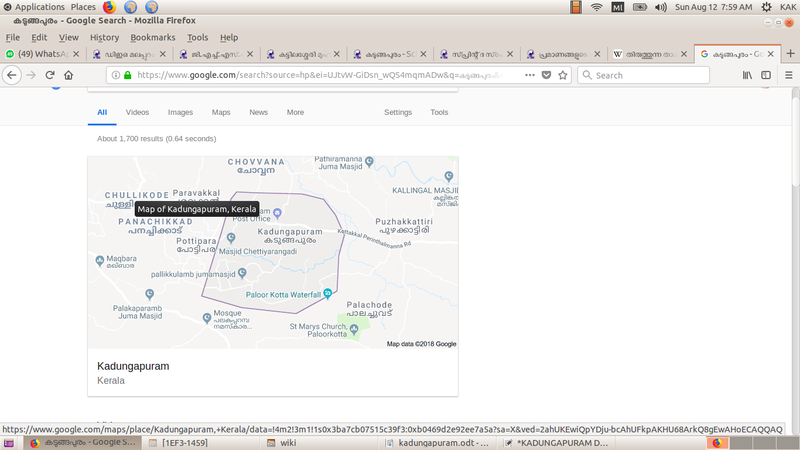Bookmark this page with the star icon

(x=563, y=75)
